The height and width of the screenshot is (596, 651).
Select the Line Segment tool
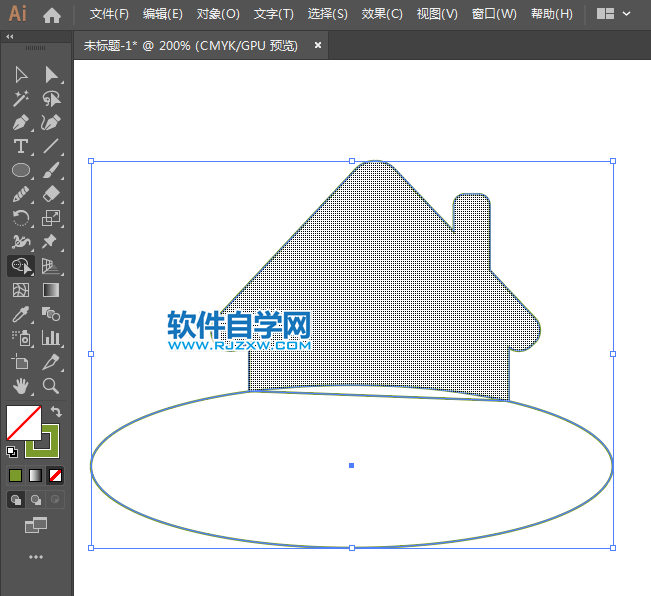[x=51, y=147]
